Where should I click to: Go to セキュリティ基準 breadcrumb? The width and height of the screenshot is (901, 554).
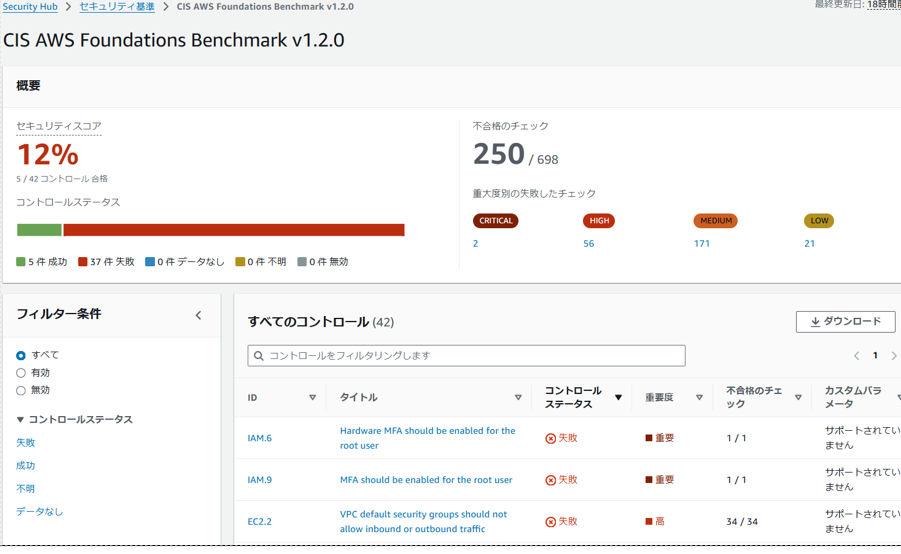pyautogui.click(x=117, y=7)
